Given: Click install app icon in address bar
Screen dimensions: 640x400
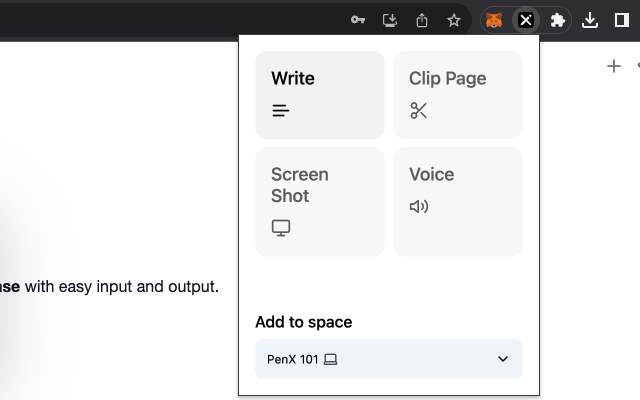Looking at the screenshot, I should click(x=390, y=20).
